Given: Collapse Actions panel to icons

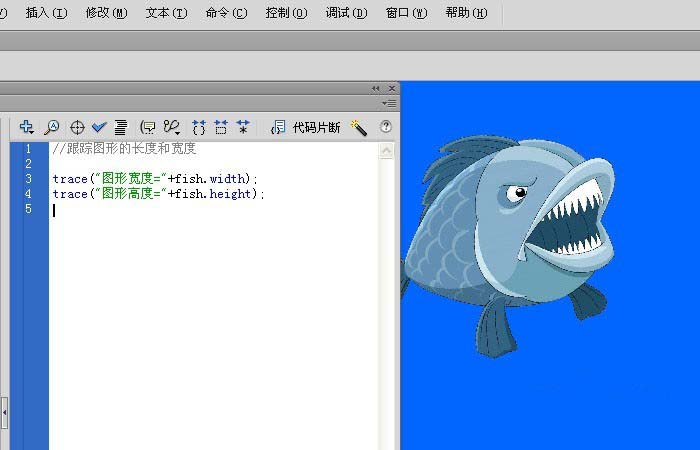Looking at the screenshot, I should [375, 88].
